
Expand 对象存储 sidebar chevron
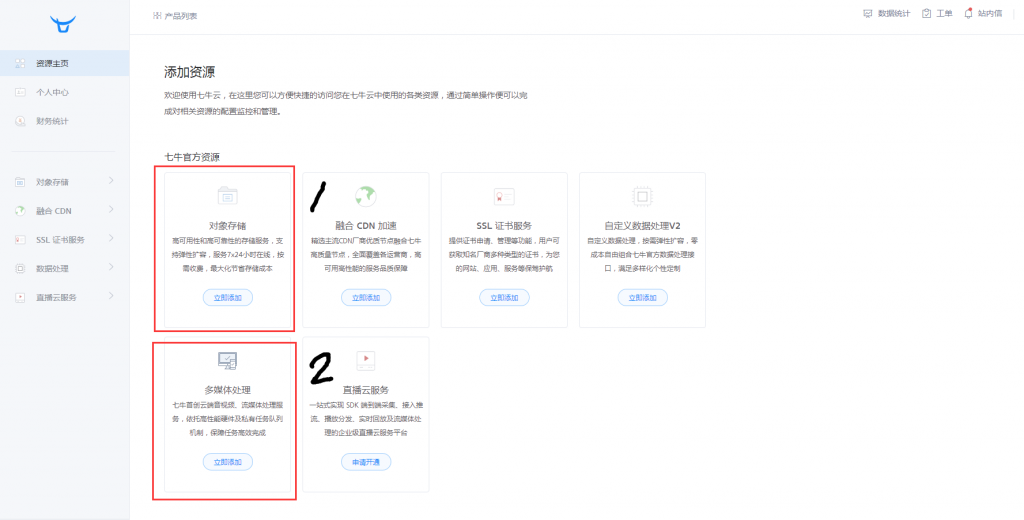(x=112, y=180)
